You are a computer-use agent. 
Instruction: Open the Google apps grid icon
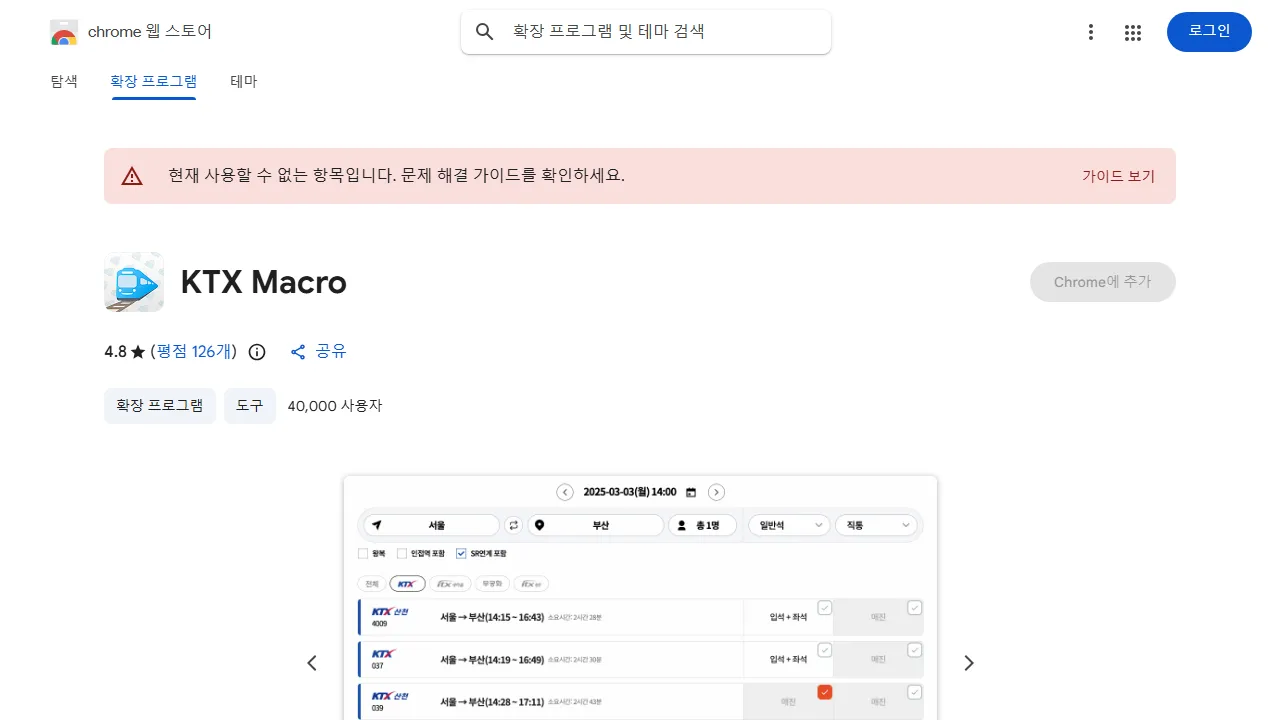click(1133, 31)
